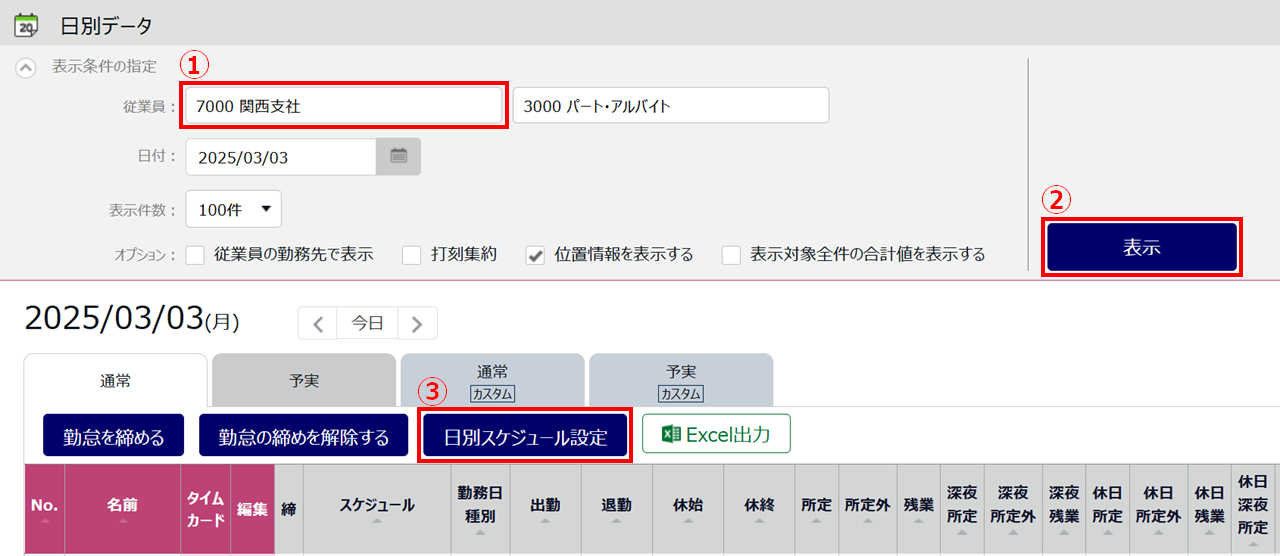Image resolution: width=1280 pixels, height=556 pixels.
Task: Go to next day with right chevron
Action: [x=417, y=323]
